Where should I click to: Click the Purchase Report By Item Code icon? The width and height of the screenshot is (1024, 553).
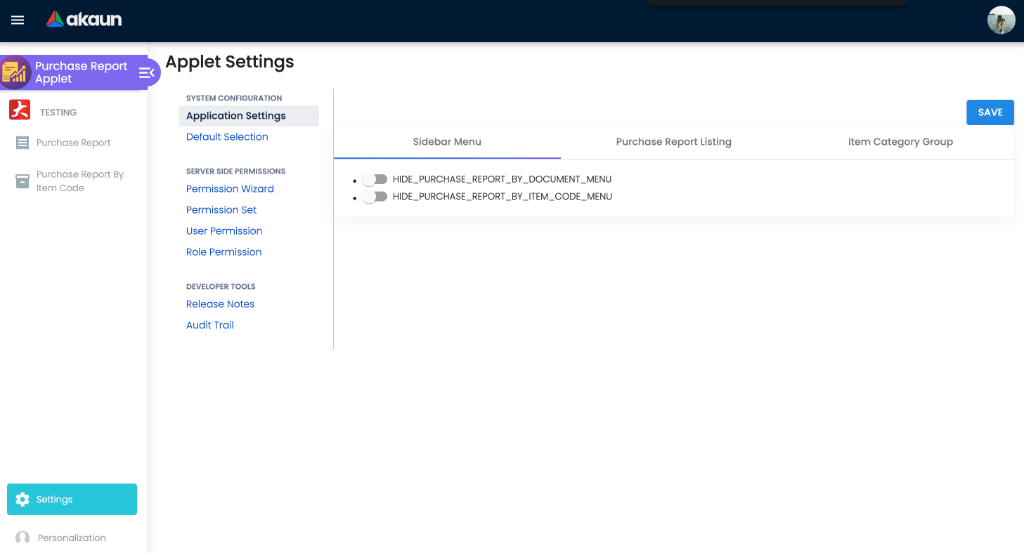click(x=22, y=181)
